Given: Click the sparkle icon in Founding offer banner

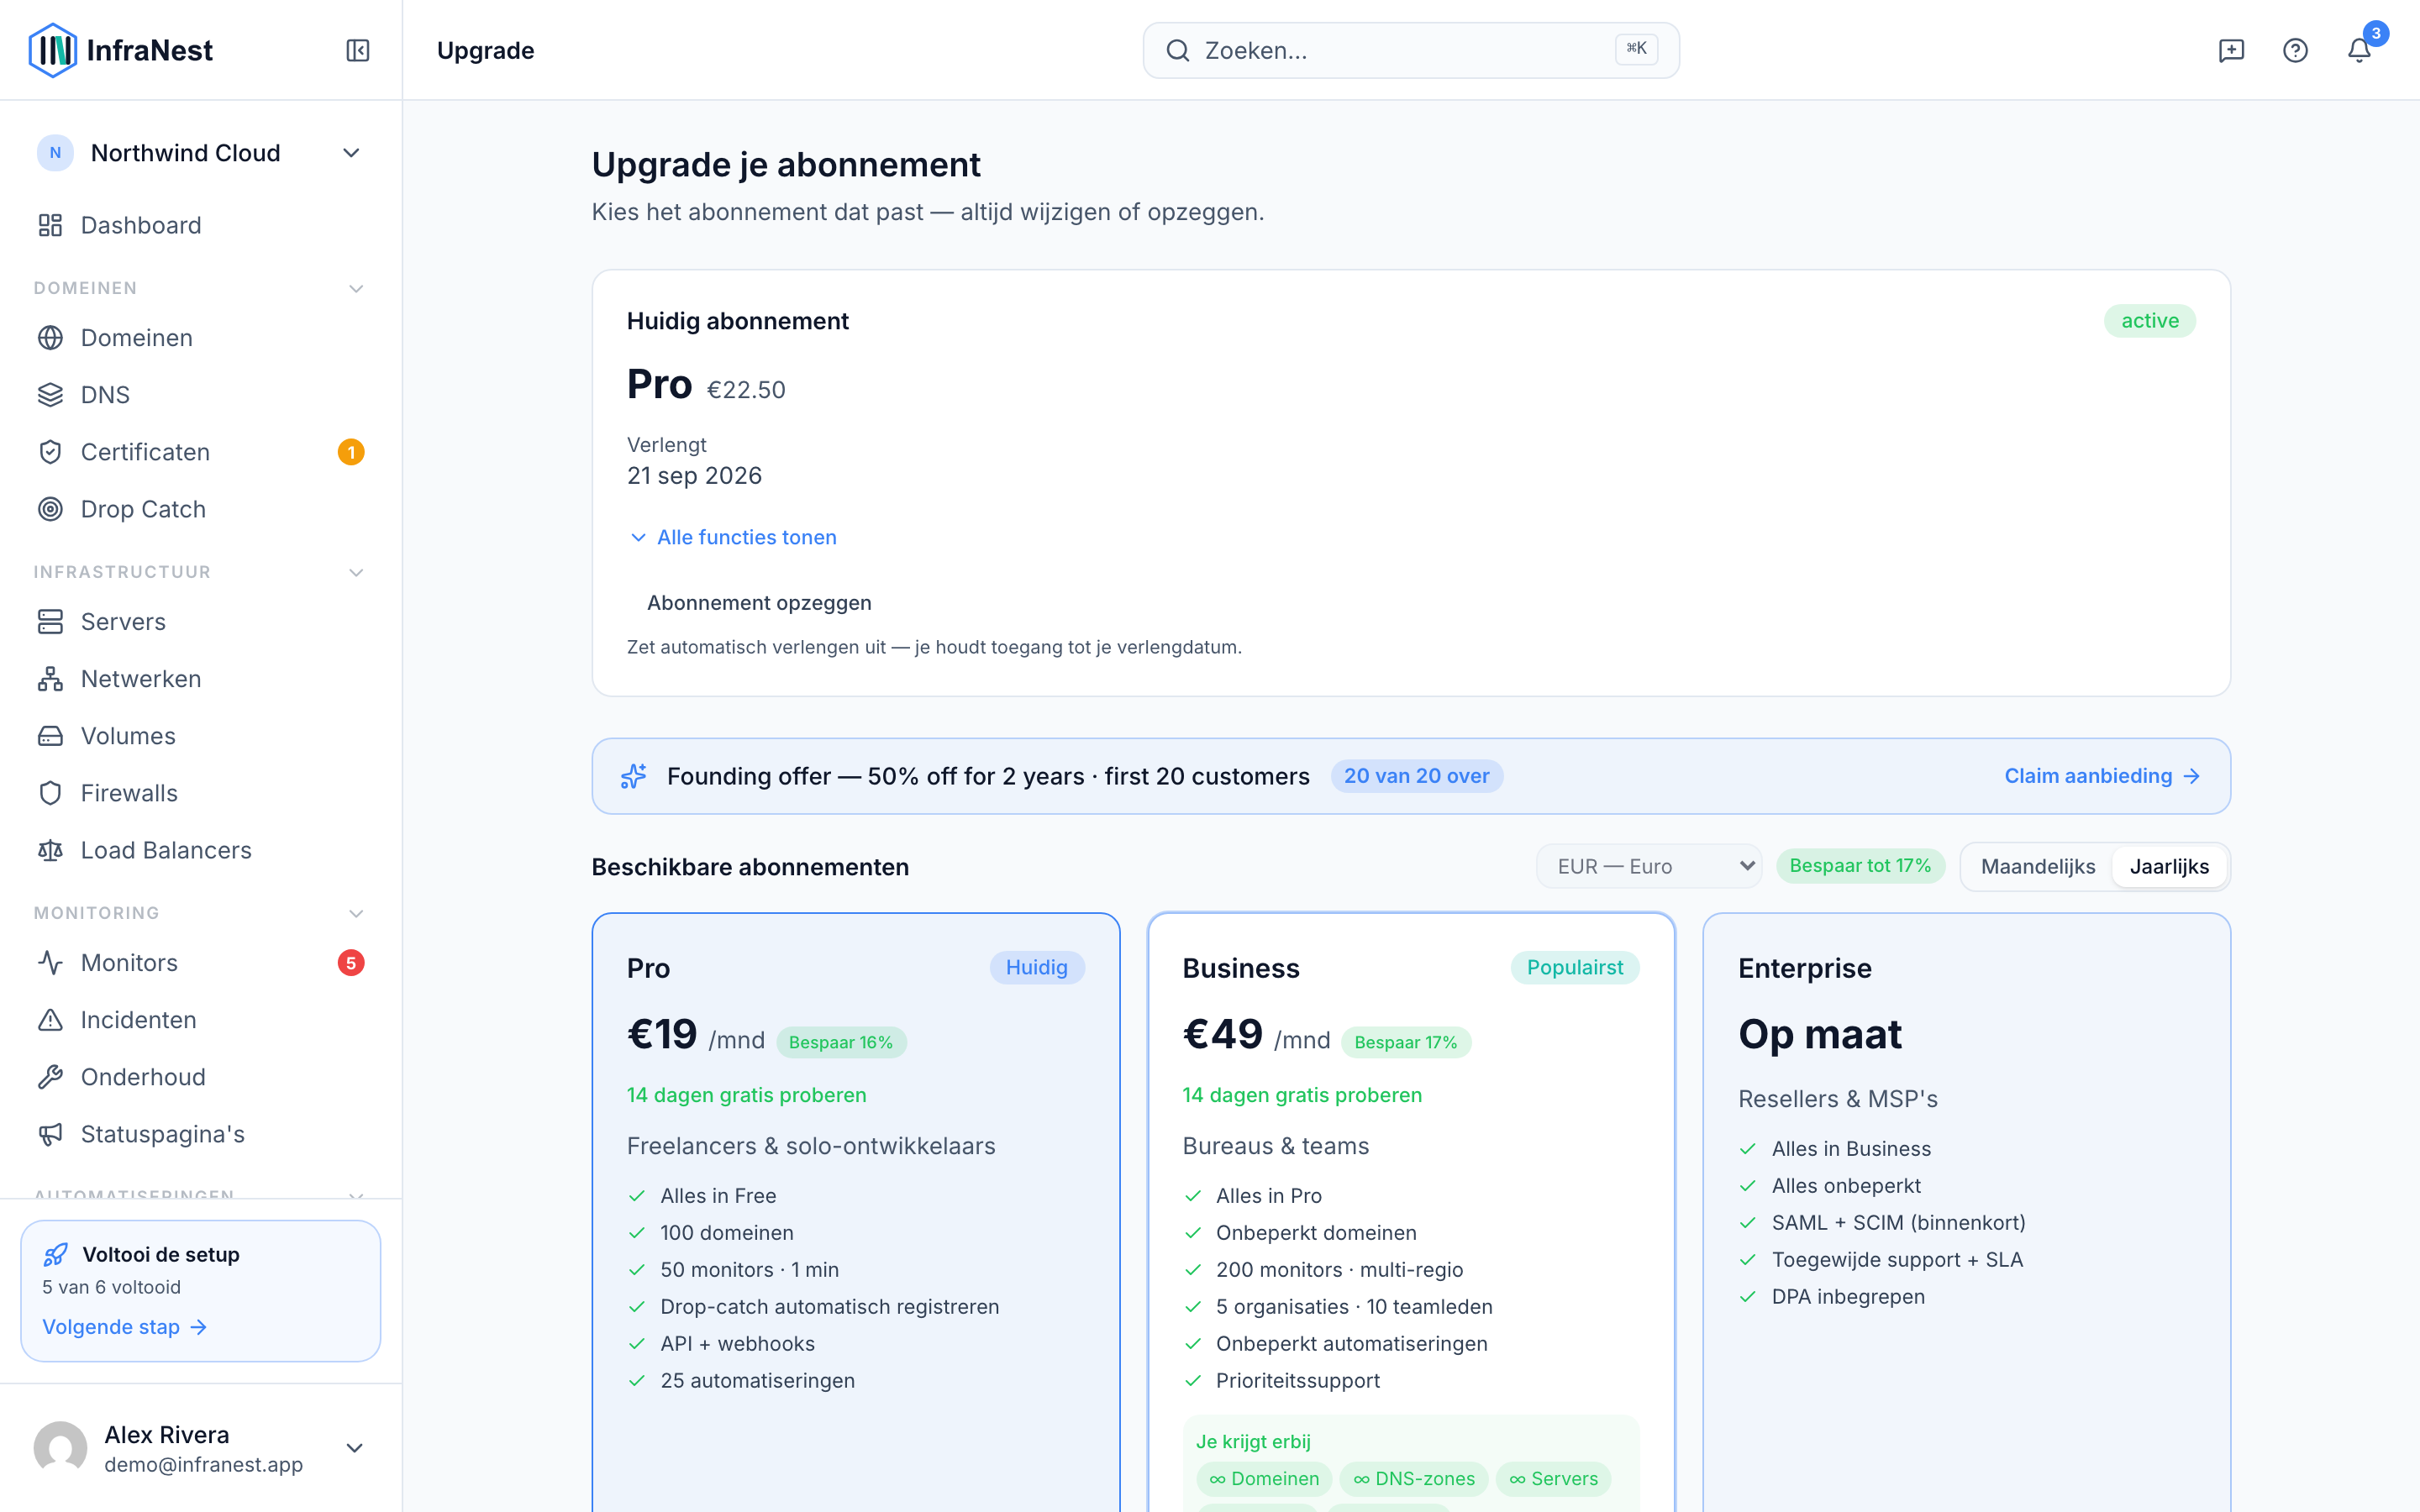Looking at the screenshot, I should (634, 776).
